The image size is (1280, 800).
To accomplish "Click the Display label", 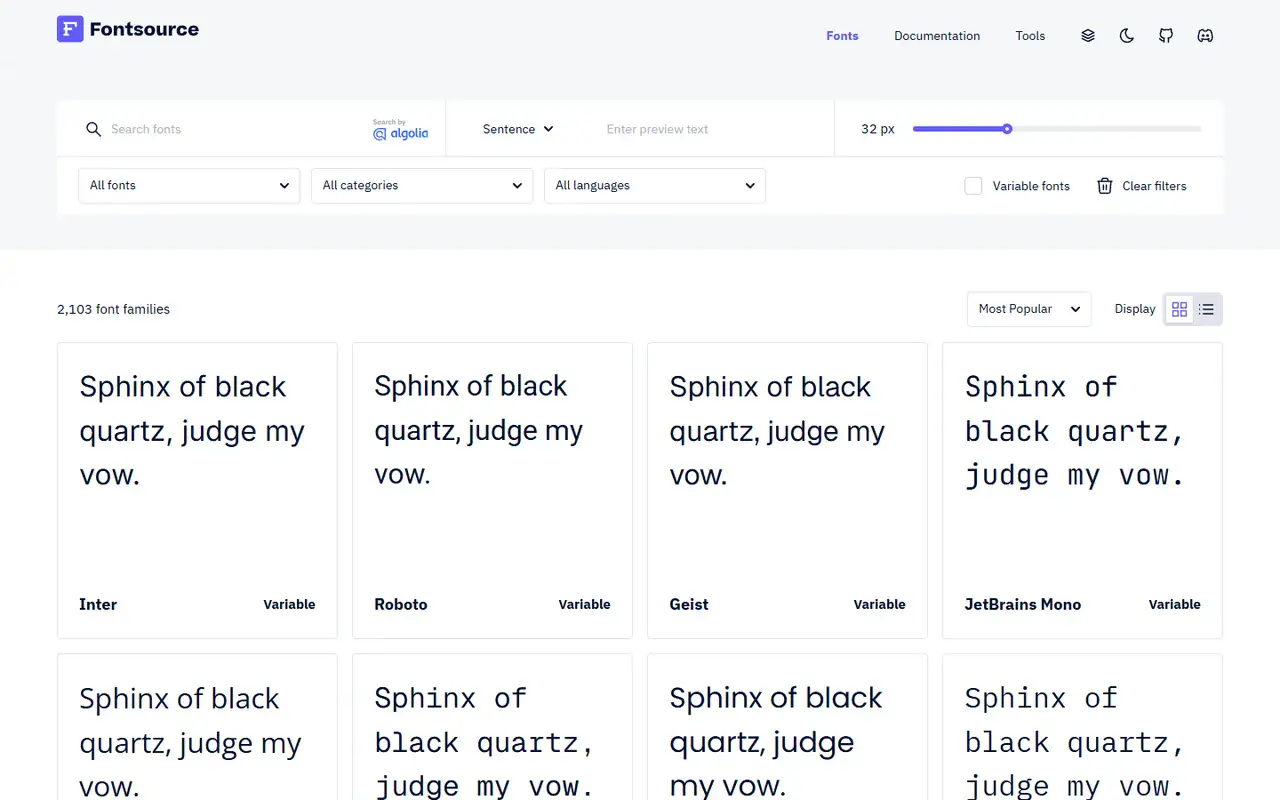I will click(x=1135, y=309).
